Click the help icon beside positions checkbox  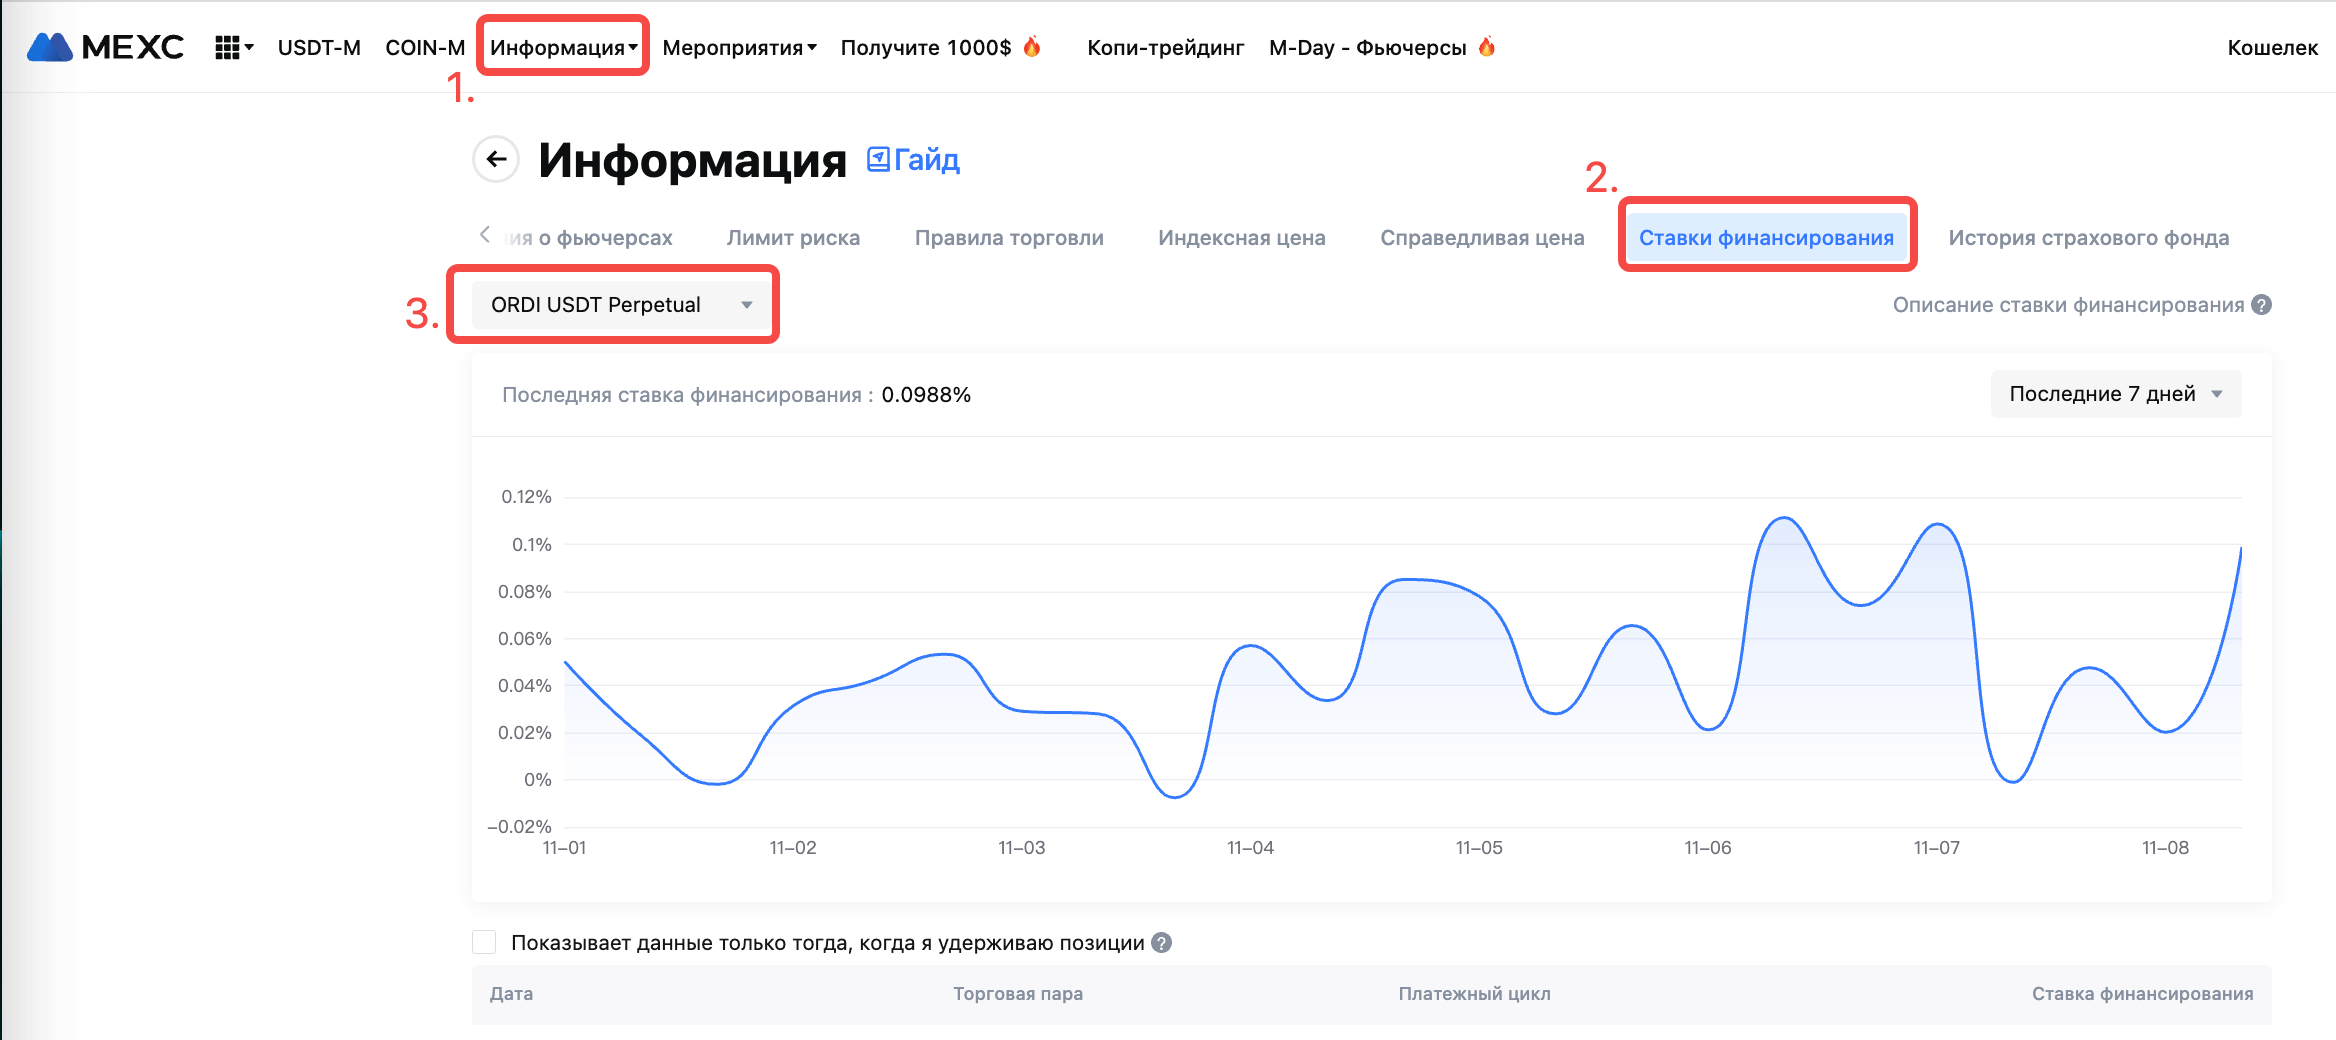(x=1161, y=943)
